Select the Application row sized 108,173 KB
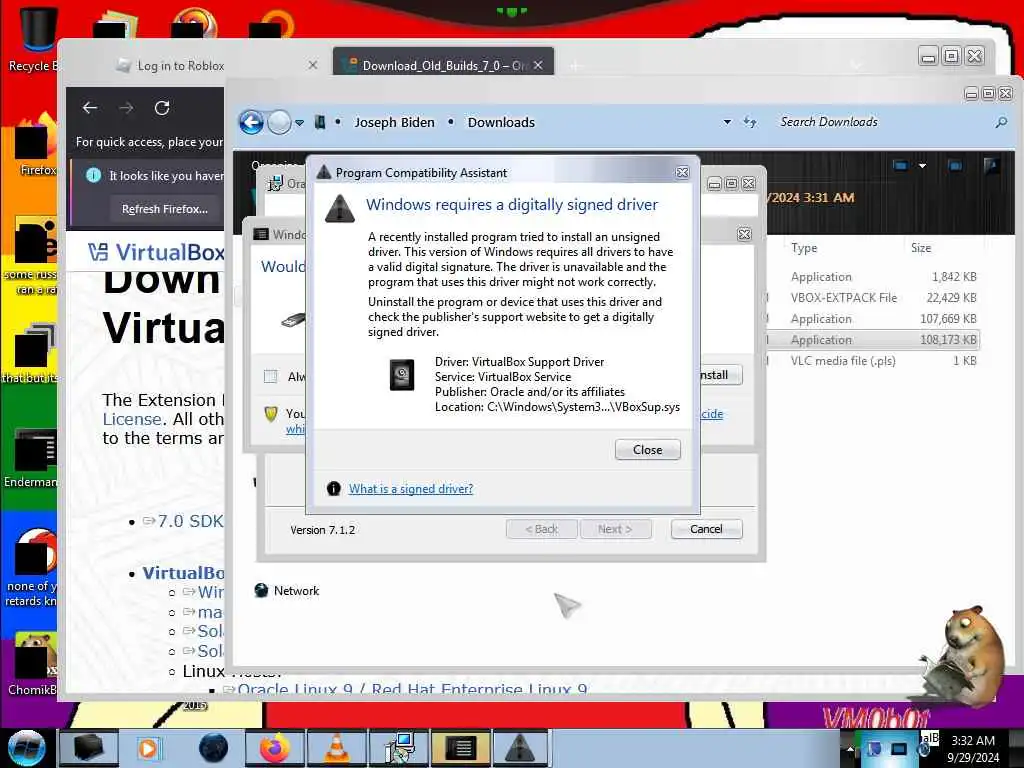Image resolution: width=1024 pixels, height=768 pixels. click(873, 340)
